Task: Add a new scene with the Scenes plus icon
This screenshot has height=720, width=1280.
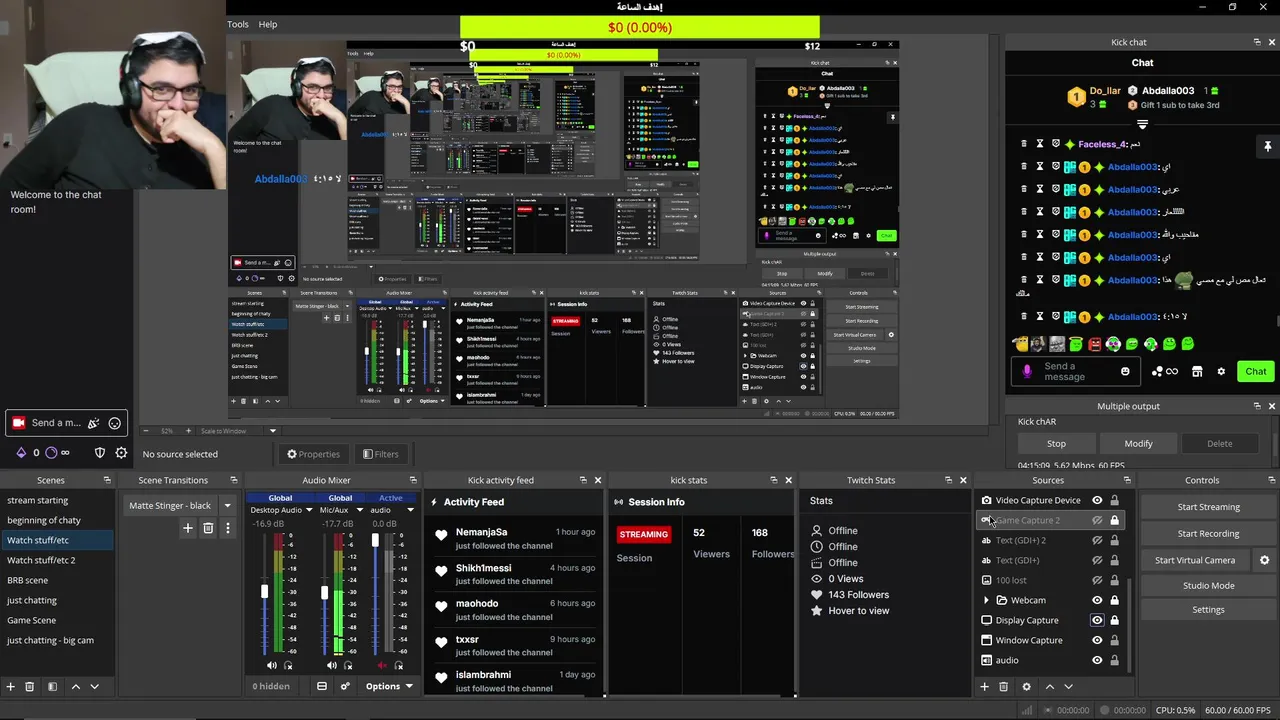Action: coord(10,687)
